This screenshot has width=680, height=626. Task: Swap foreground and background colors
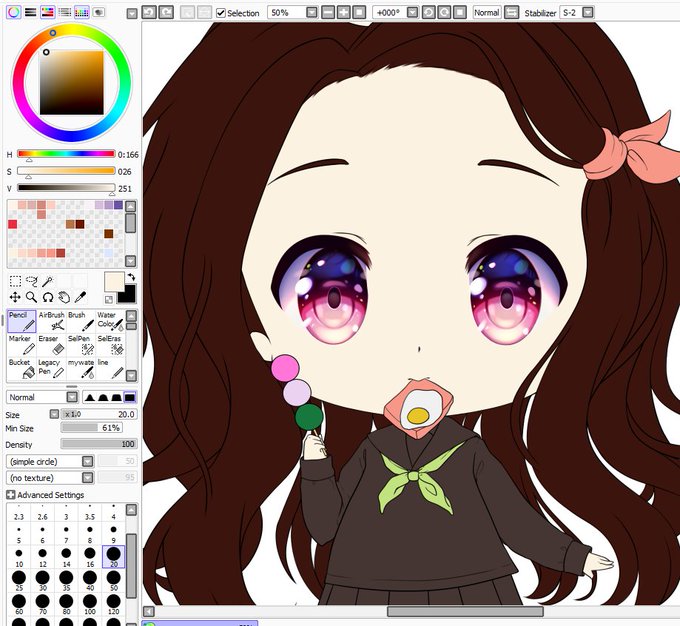tap(131, 277)
